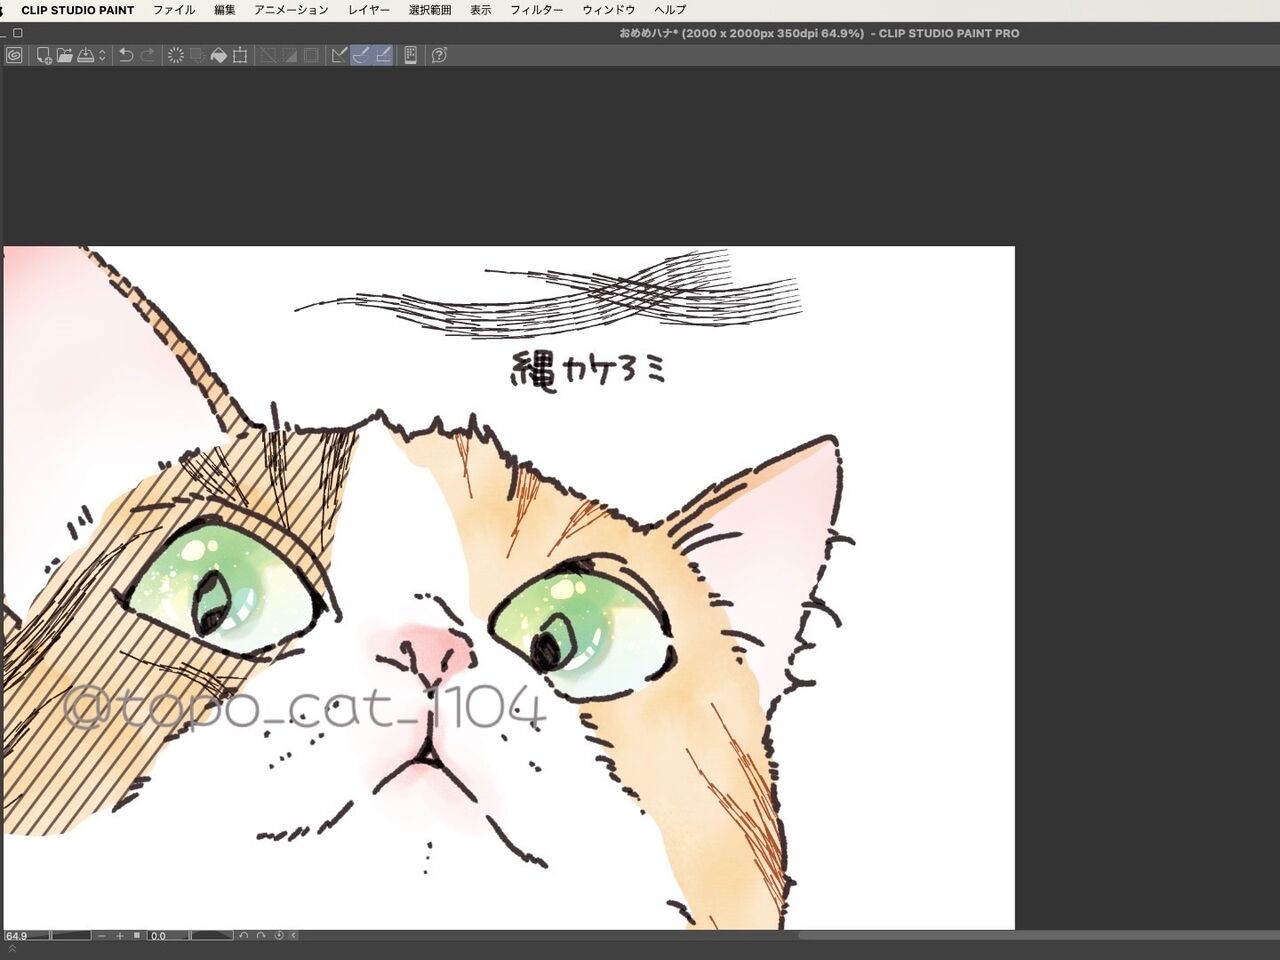Undo the last action in toolbar

tap(126, 55)
